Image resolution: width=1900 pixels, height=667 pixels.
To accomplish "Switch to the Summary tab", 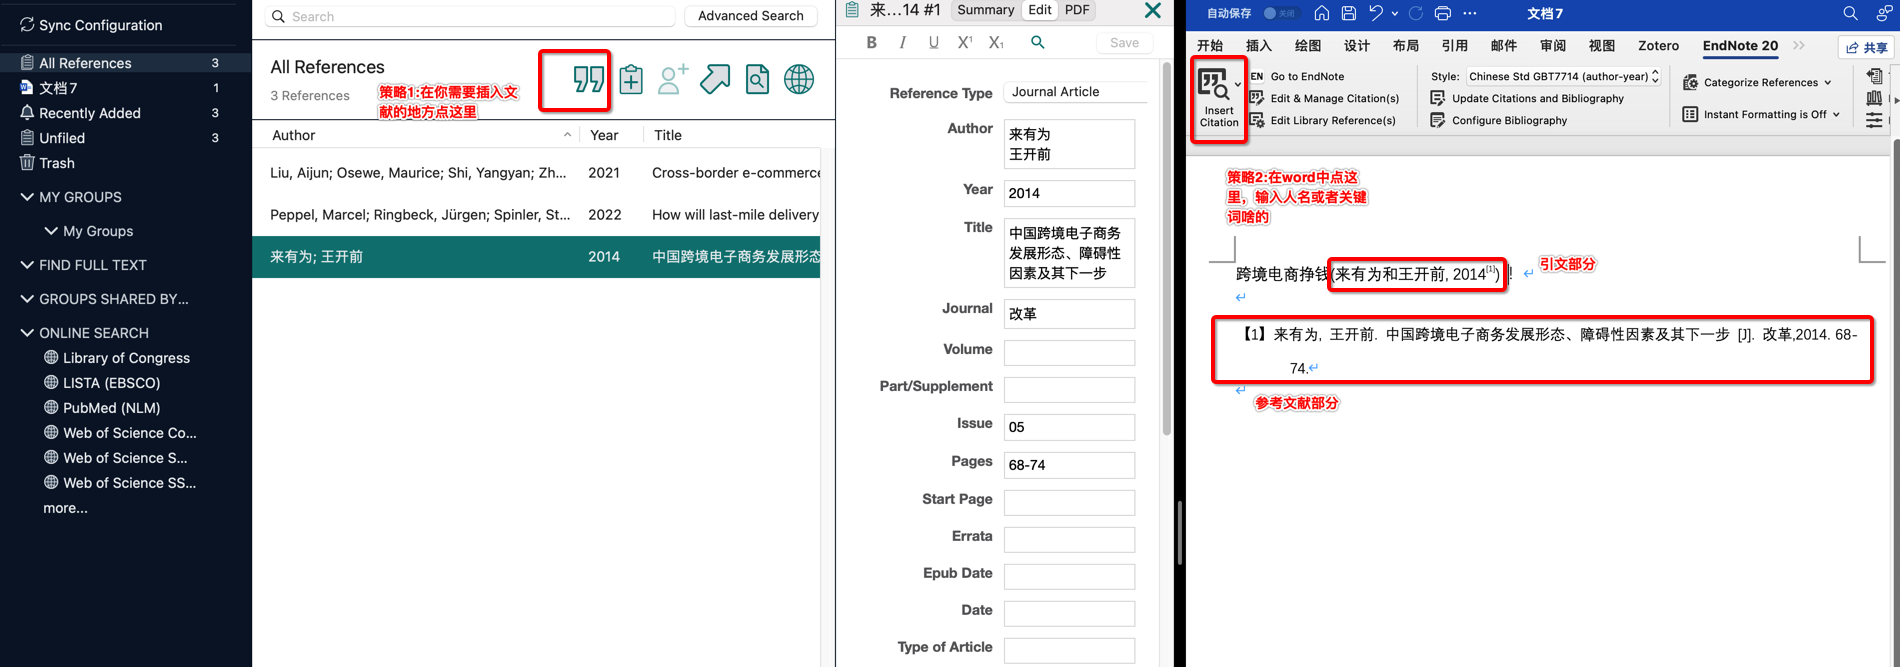I will pos(985,10).
